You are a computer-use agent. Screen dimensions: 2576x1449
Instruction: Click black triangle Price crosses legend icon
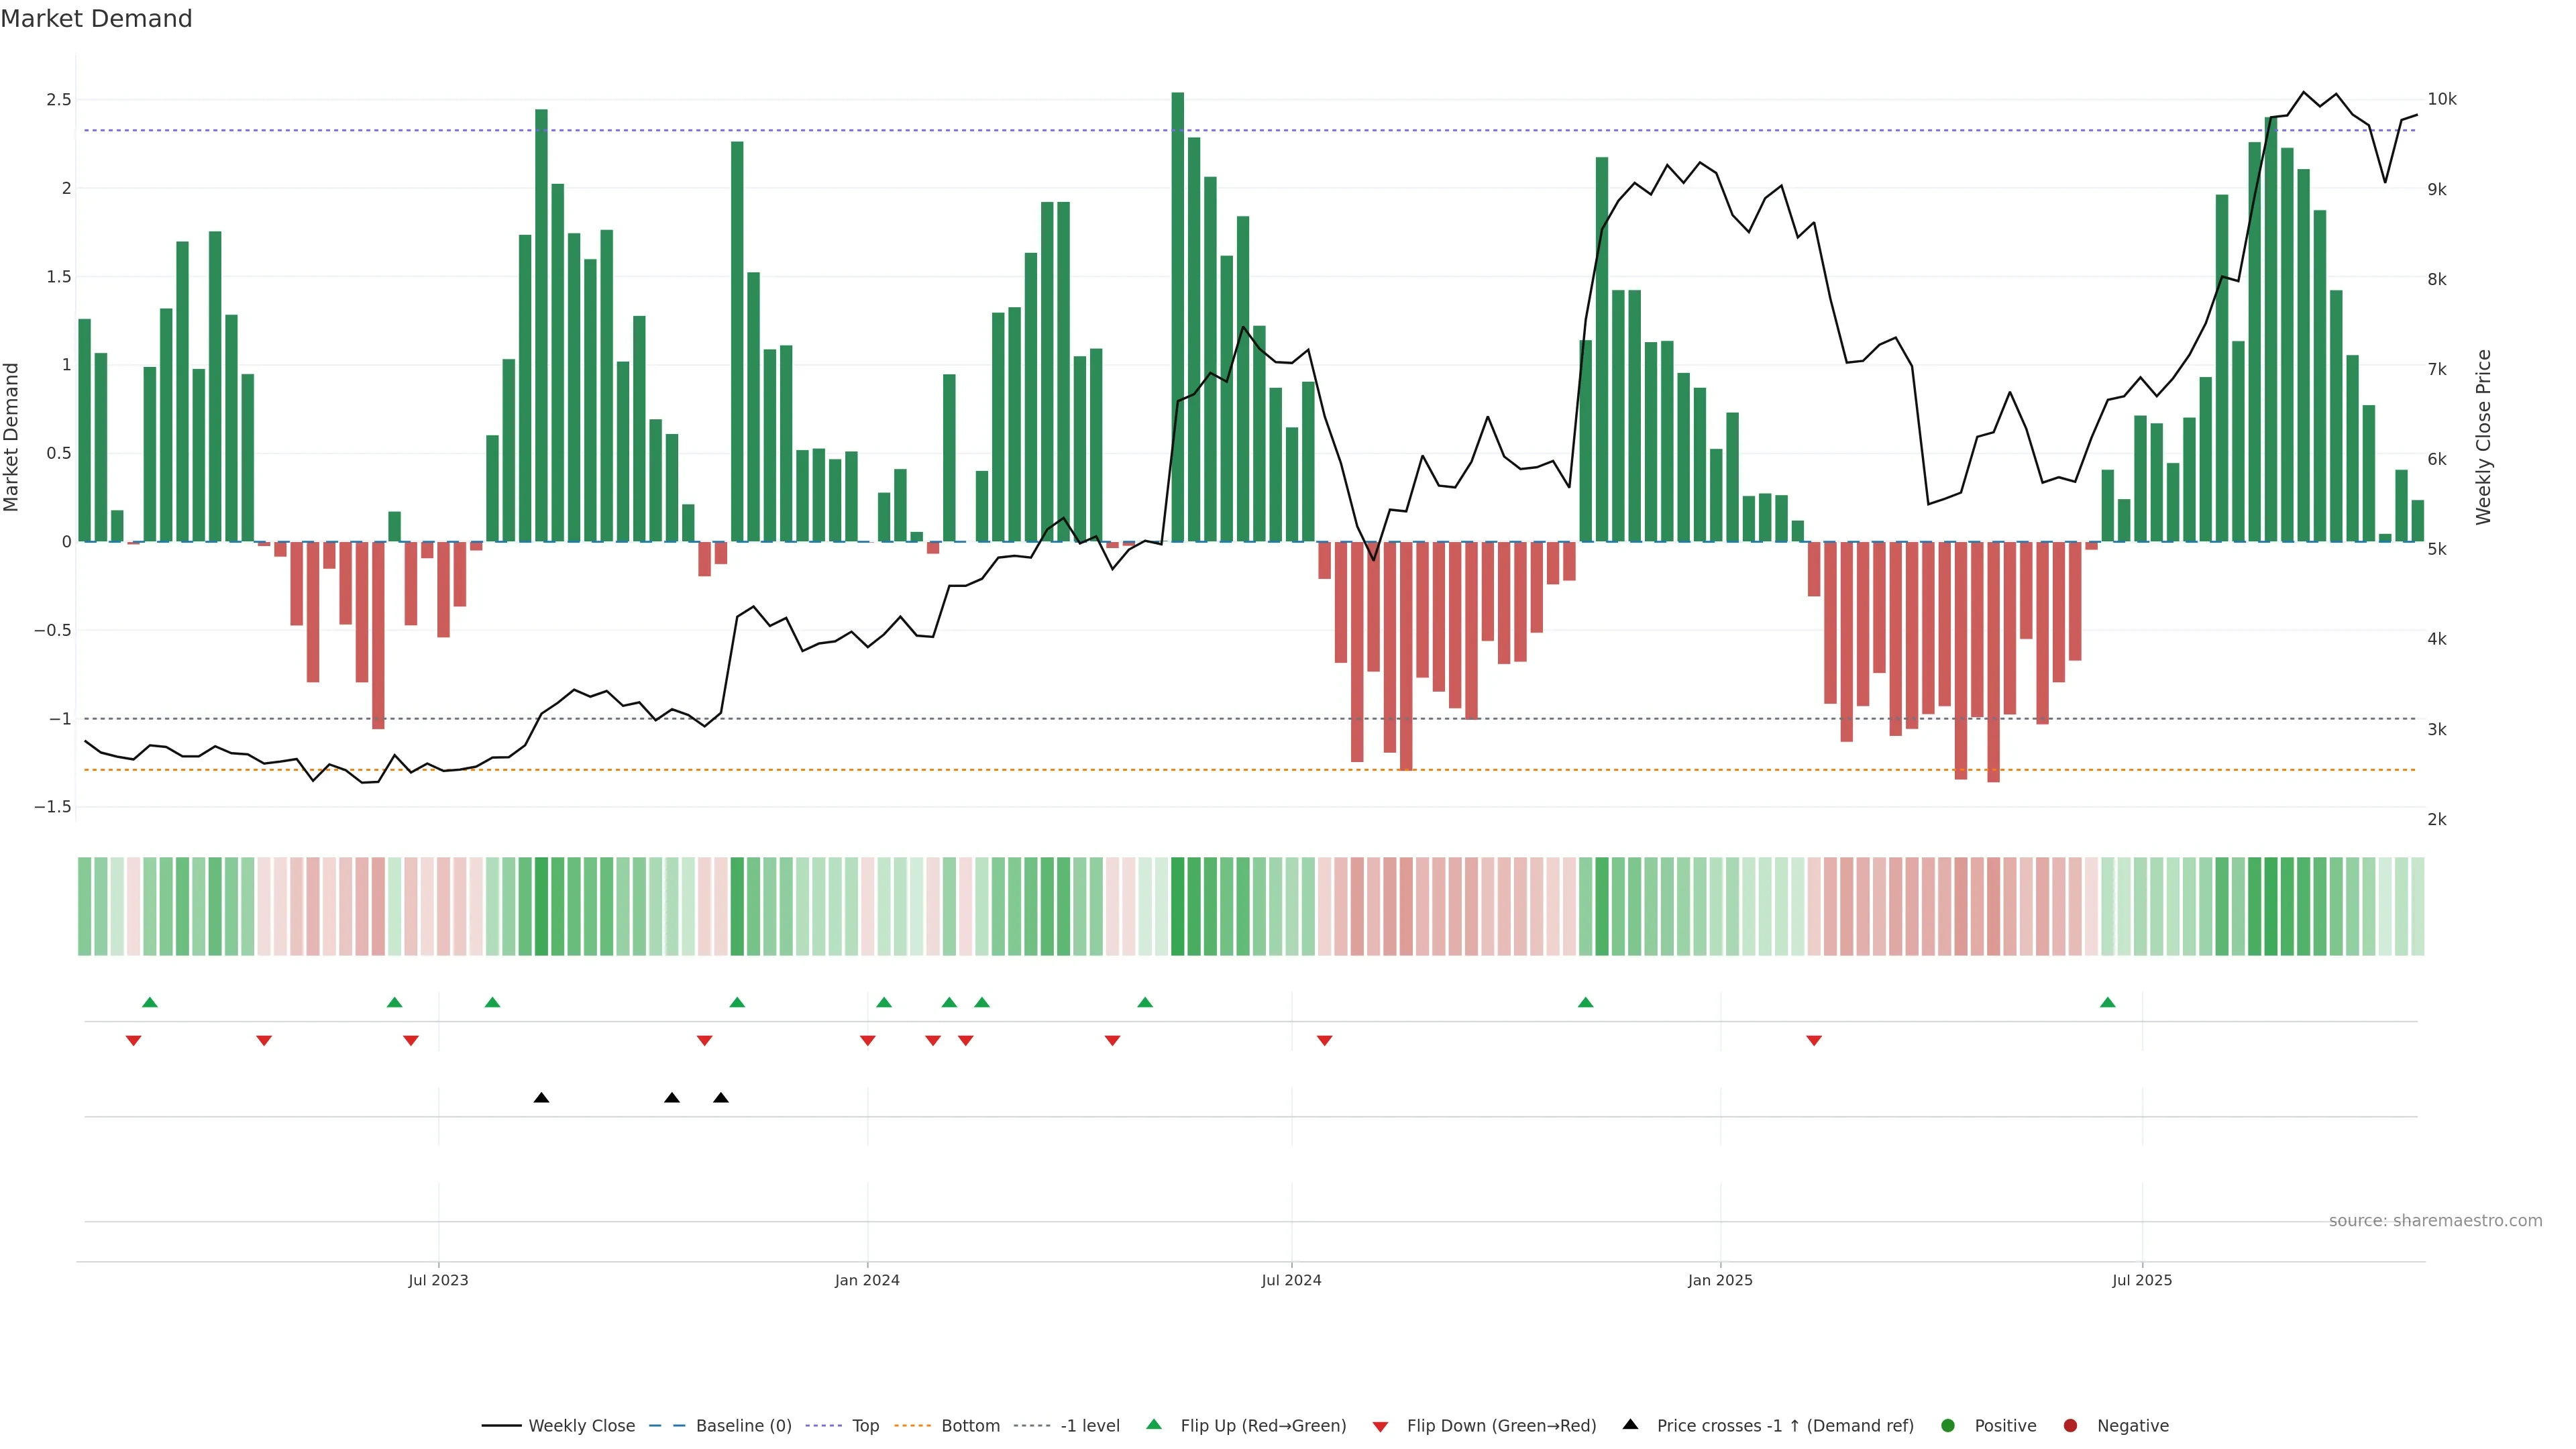coord(1630,1425)
